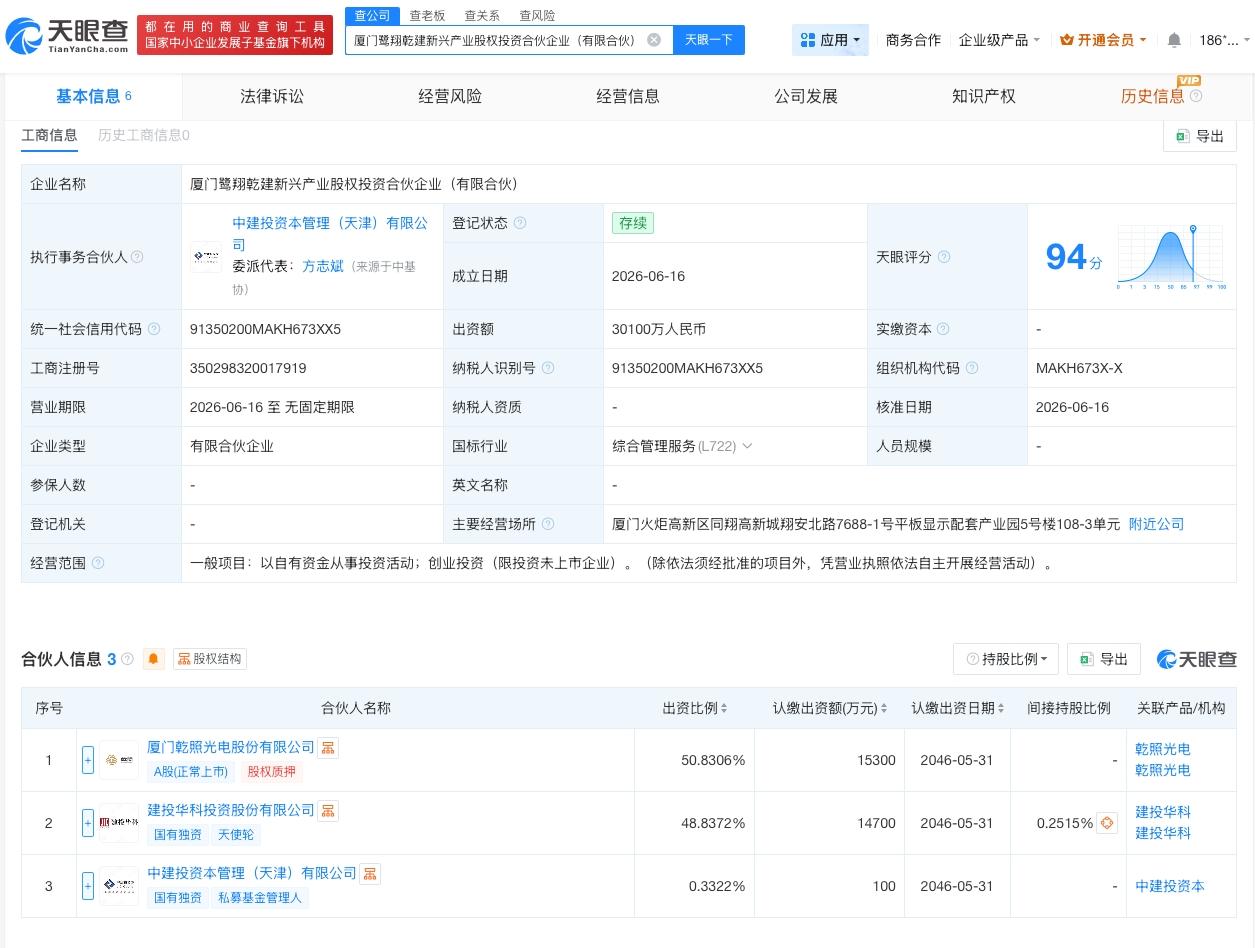Open the 应用 dropdown menu

tap(830, 40)
